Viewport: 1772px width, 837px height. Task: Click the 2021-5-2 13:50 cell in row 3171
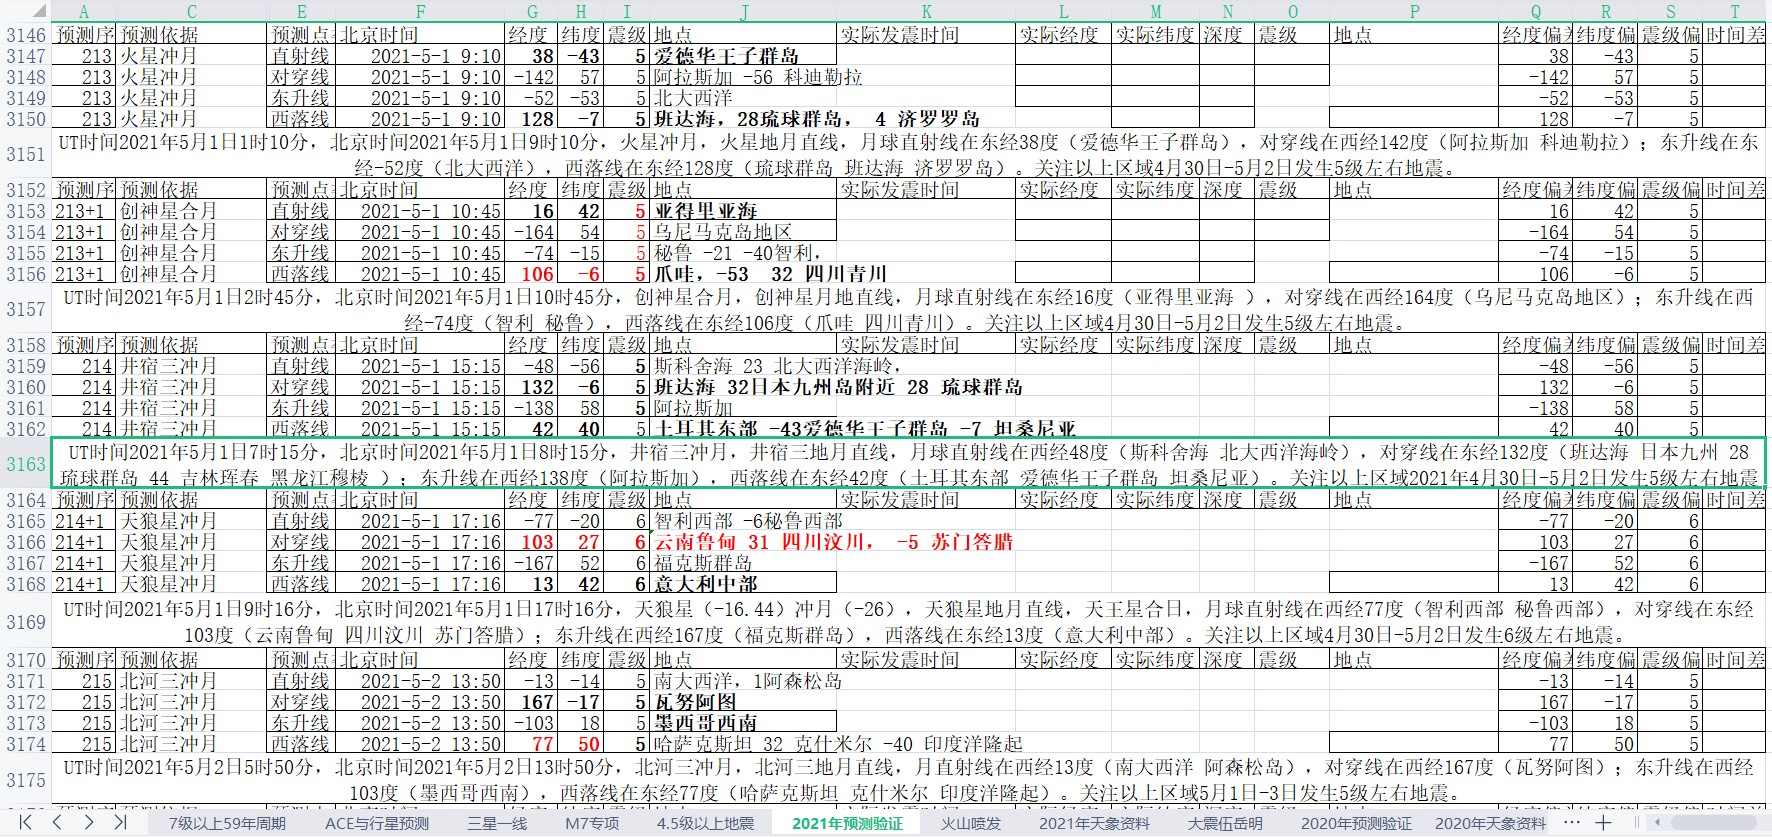click(x=420, y=681)
